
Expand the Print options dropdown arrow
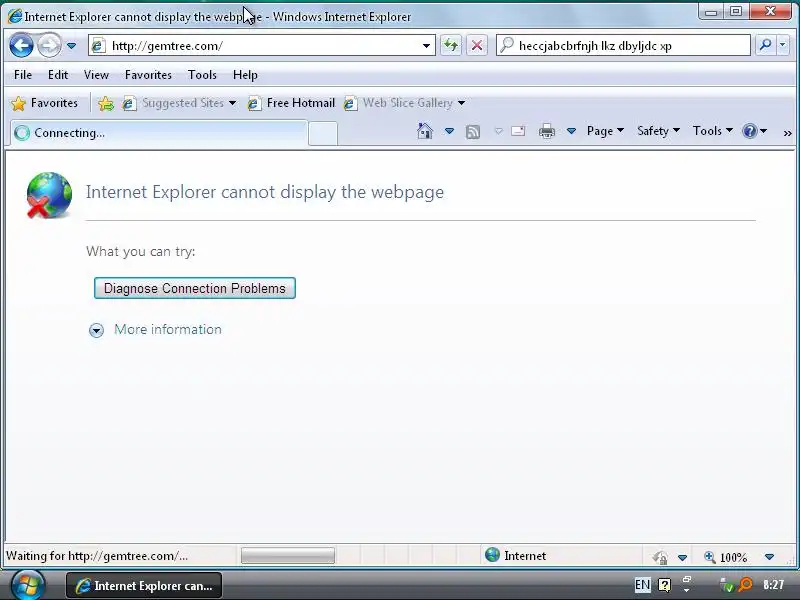pos(571,131)
